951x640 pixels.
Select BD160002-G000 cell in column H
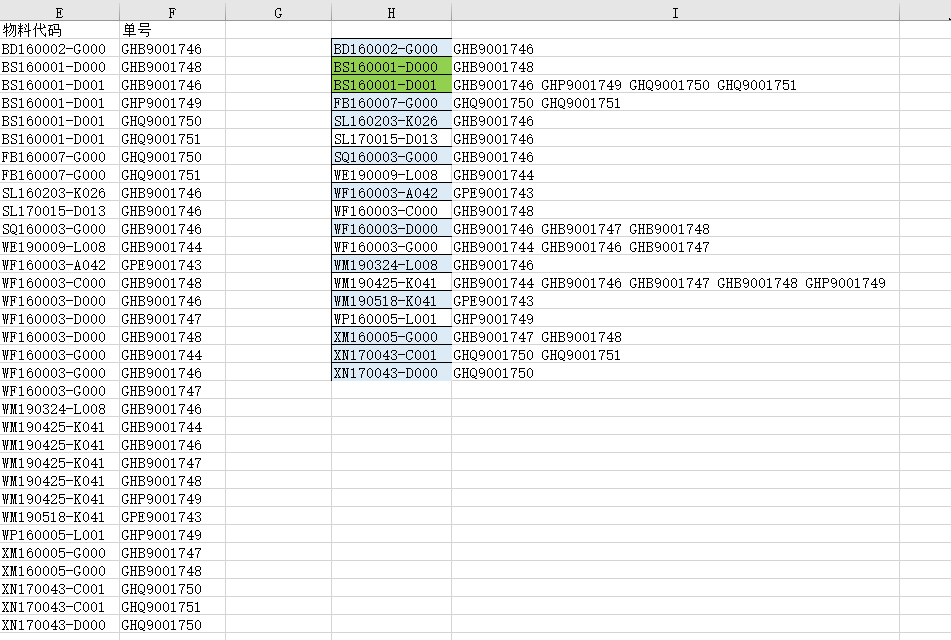(391, 49)
